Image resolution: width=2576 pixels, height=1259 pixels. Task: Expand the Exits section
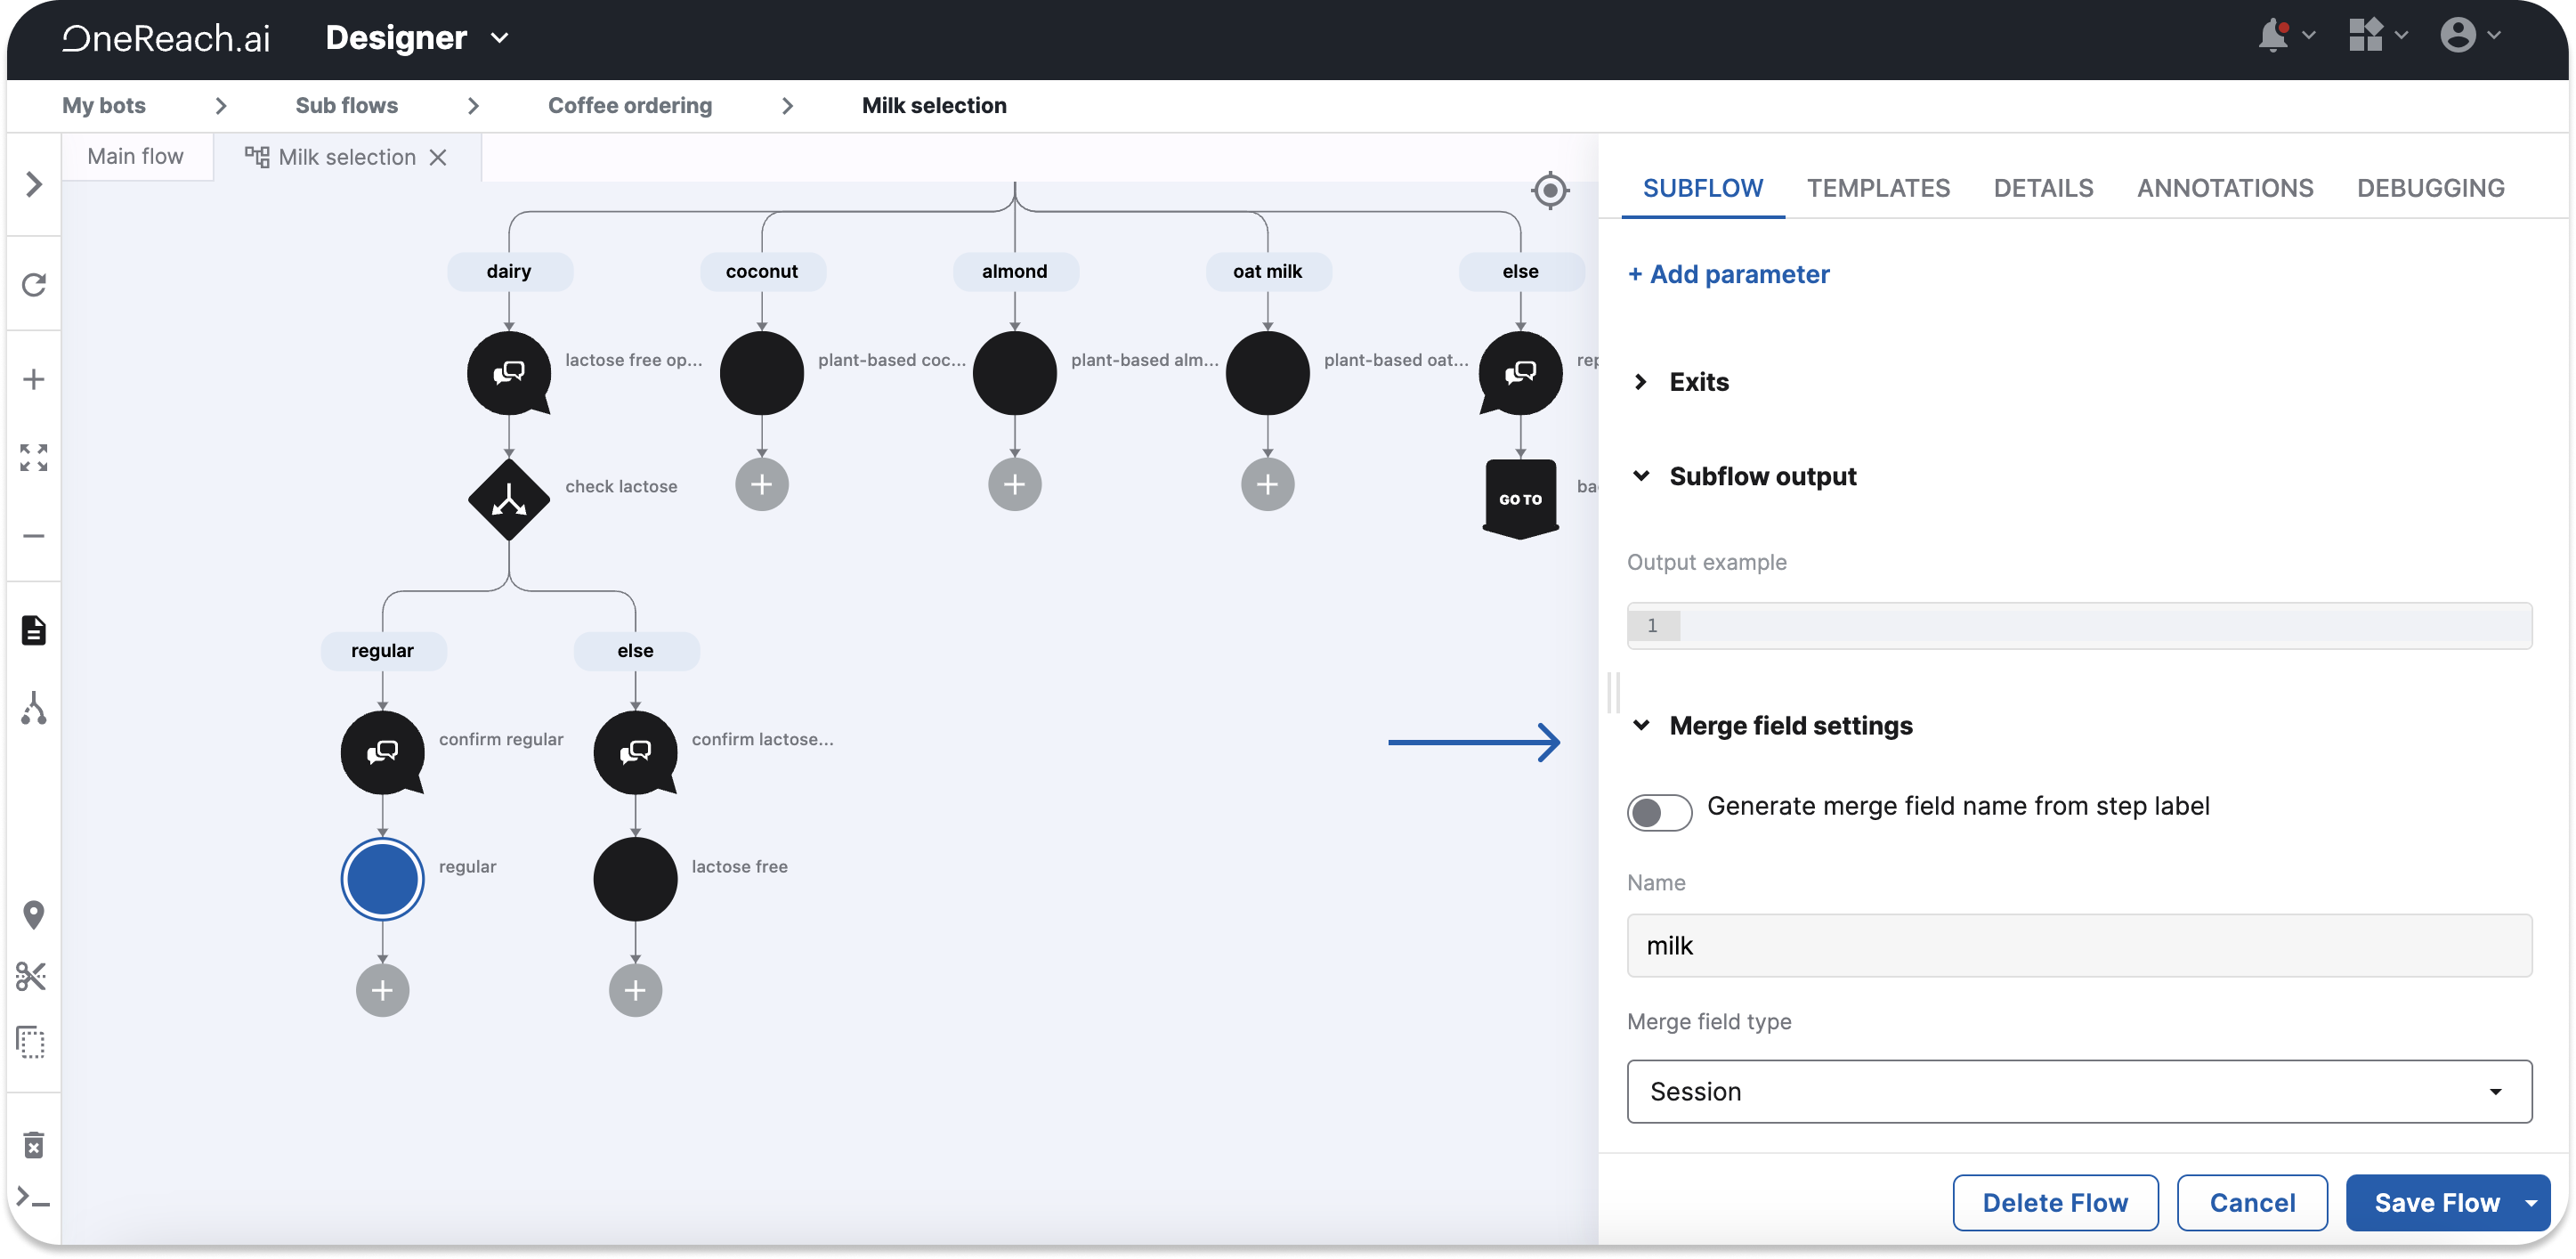coord(1698,382)
